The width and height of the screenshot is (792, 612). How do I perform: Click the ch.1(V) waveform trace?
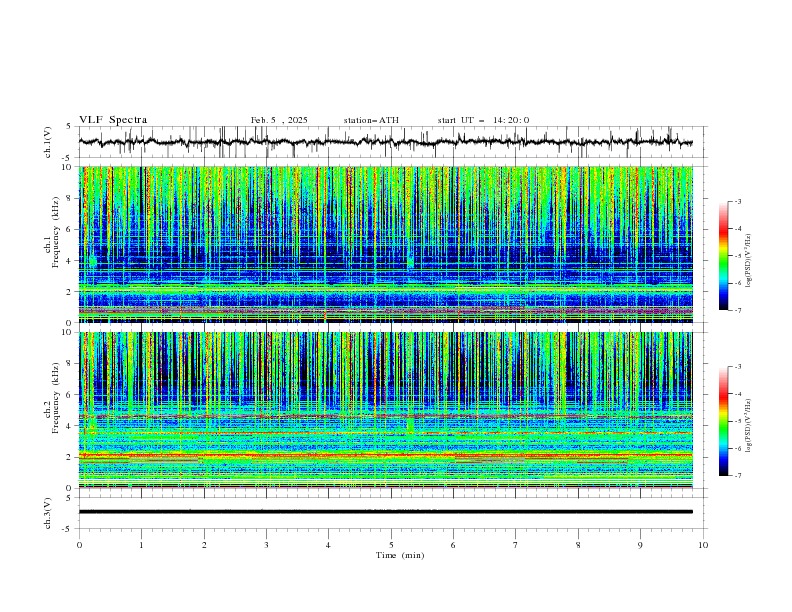click(x=386, y=142)
